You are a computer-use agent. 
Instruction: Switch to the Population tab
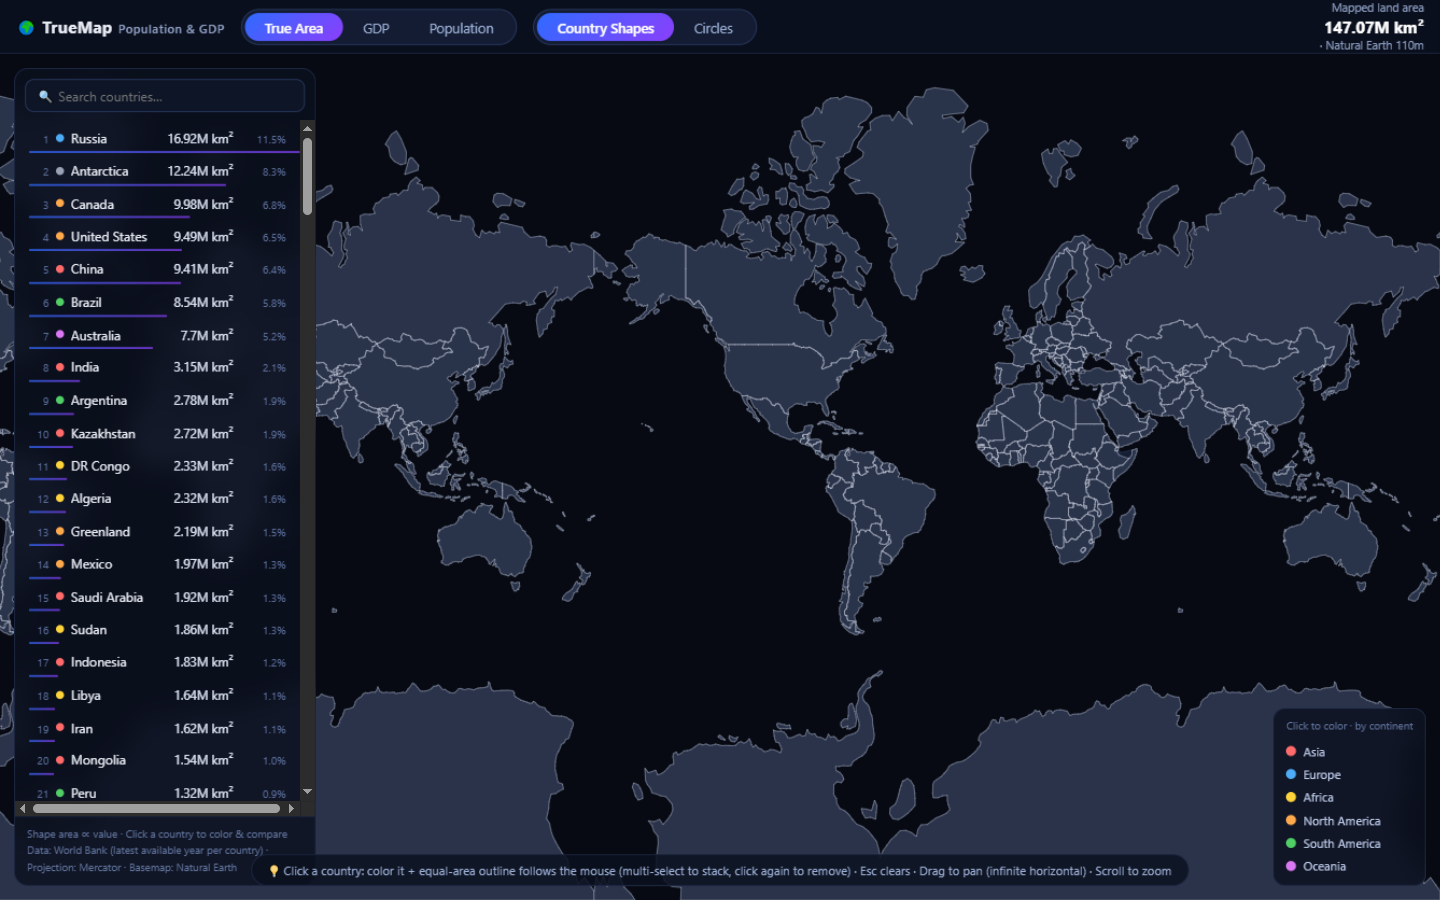[461, 28]
